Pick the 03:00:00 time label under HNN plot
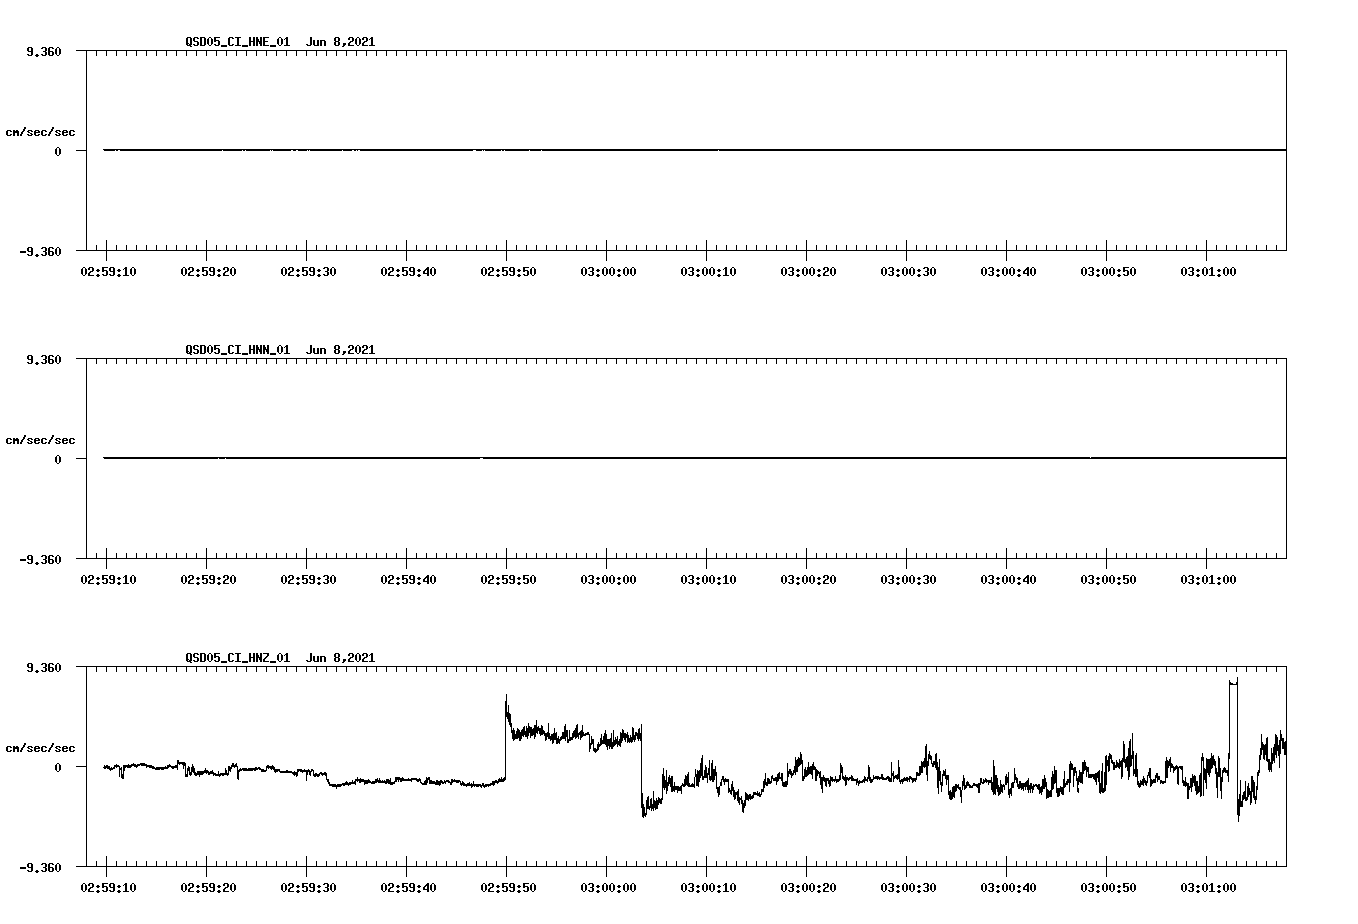The image size is (1358, 924). pos(608,579)
